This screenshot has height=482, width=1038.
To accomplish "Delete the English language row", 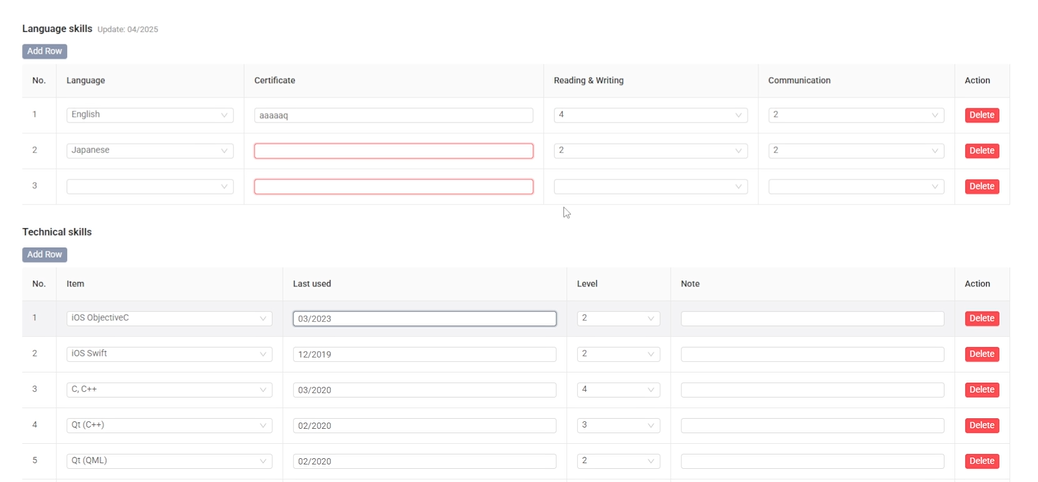I will click(x=981, y=115).
